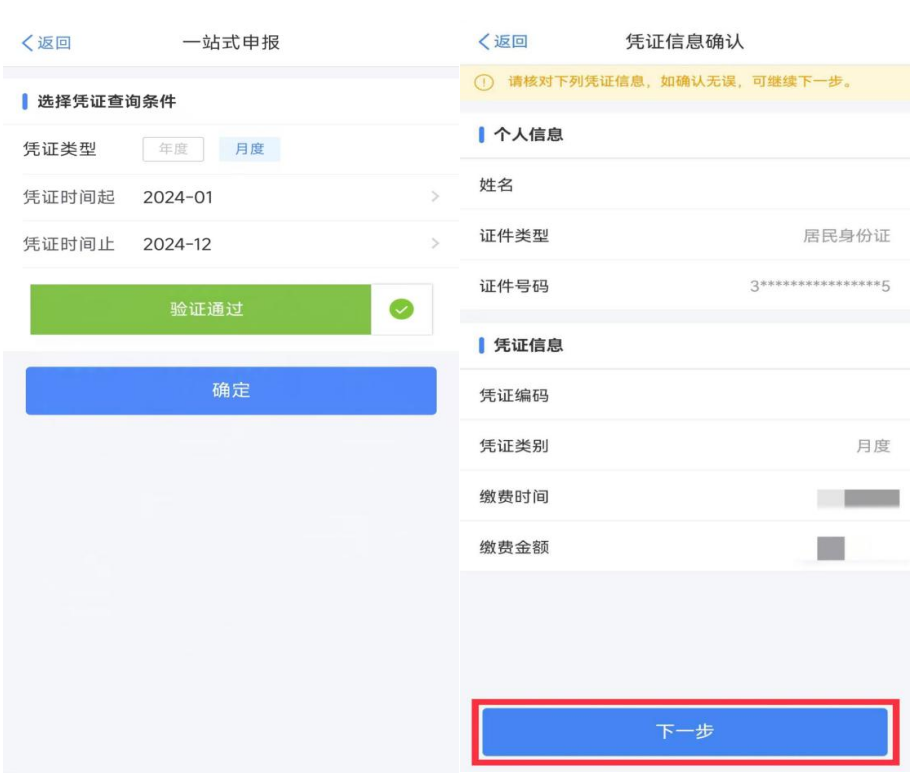915x778 pixels.
Task: Click the blurred 缴费时间 value
Action: pyautogui.click(x=857, y=497)
